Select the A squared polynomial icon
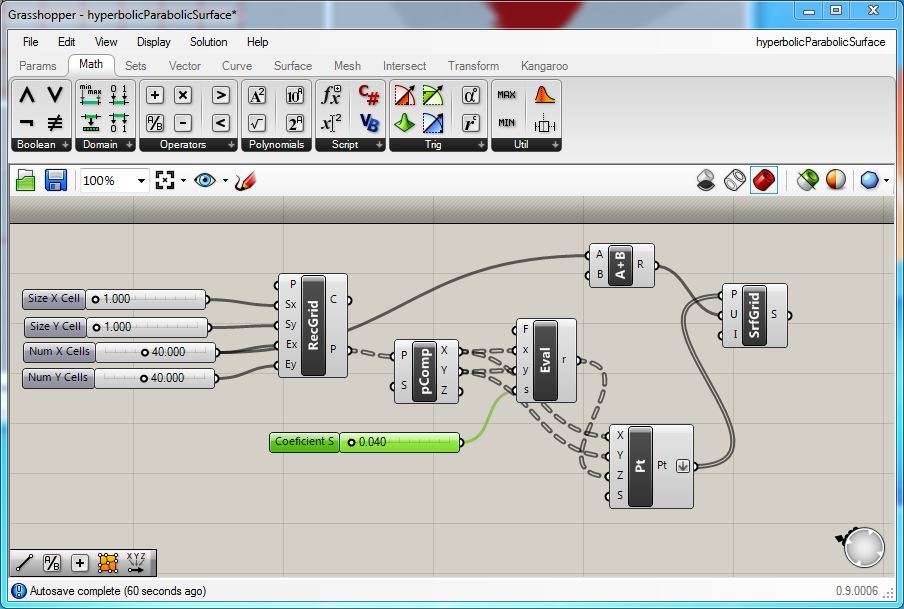 point(257,95)
